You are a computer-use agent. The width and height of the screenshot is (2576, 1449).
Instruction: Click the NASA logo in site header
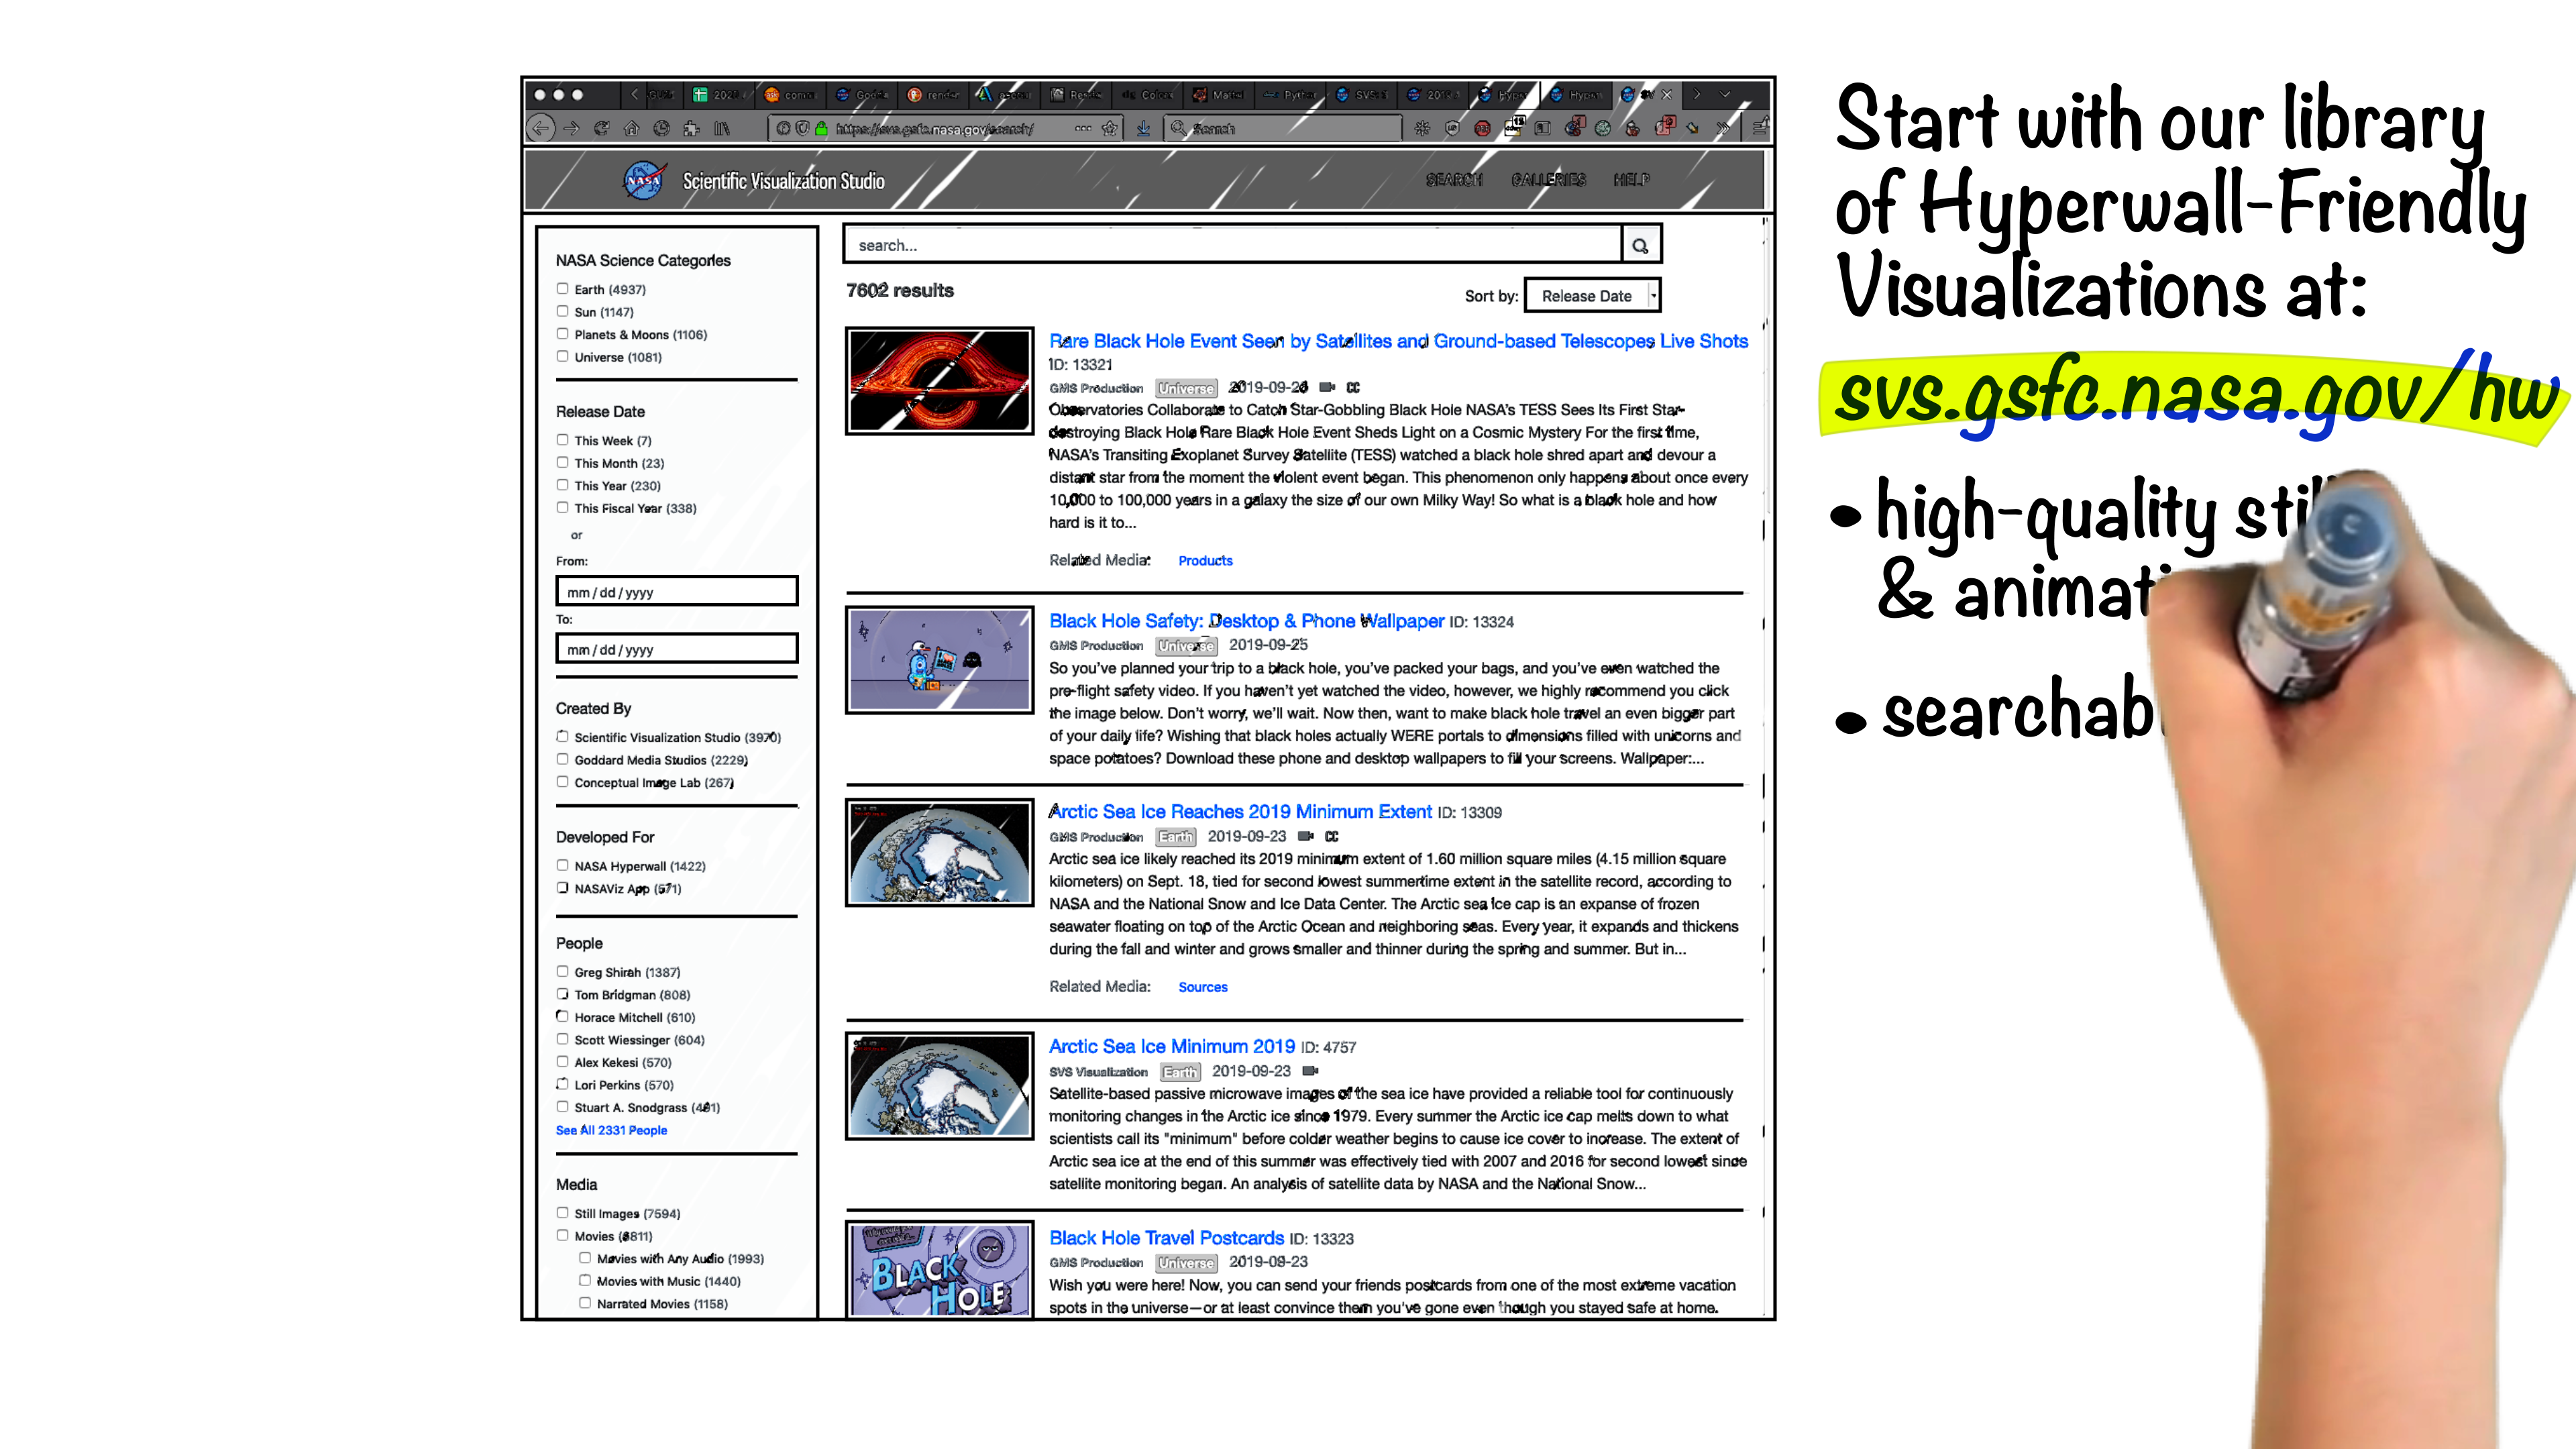coord(645,180)
